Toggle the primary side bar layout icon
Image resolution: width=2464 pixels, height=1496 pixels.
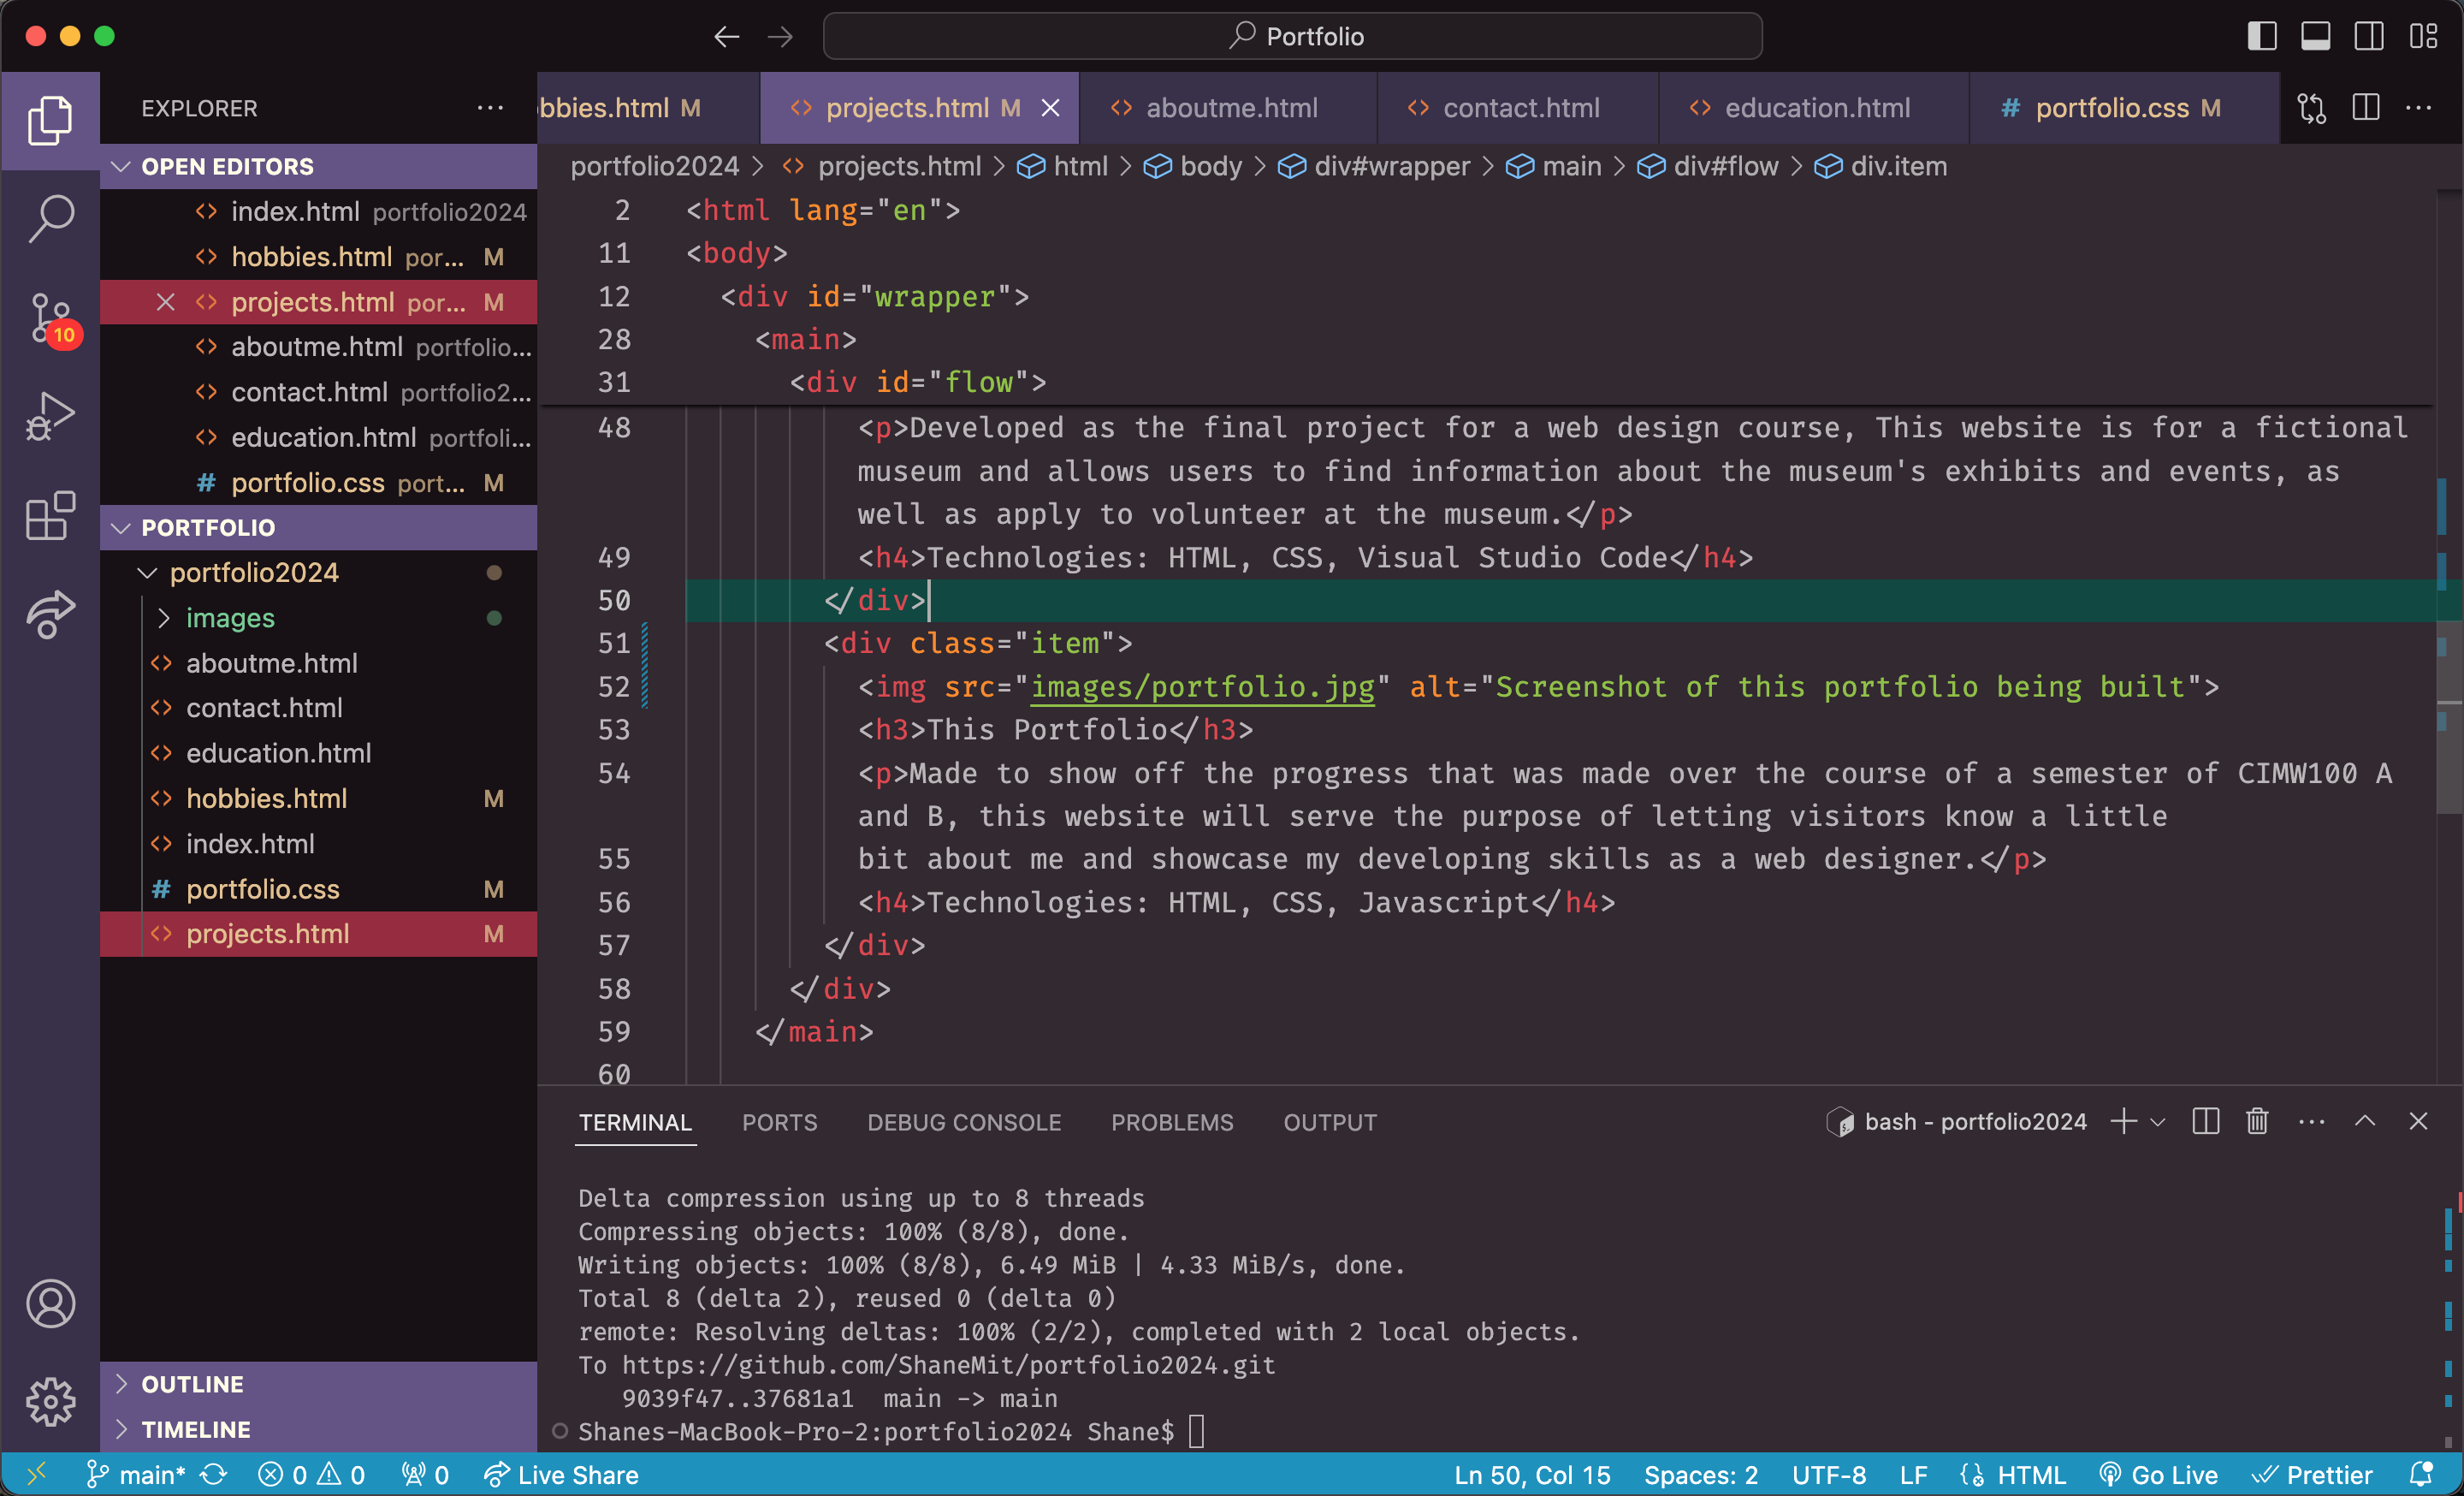[x=2261, y=37]
